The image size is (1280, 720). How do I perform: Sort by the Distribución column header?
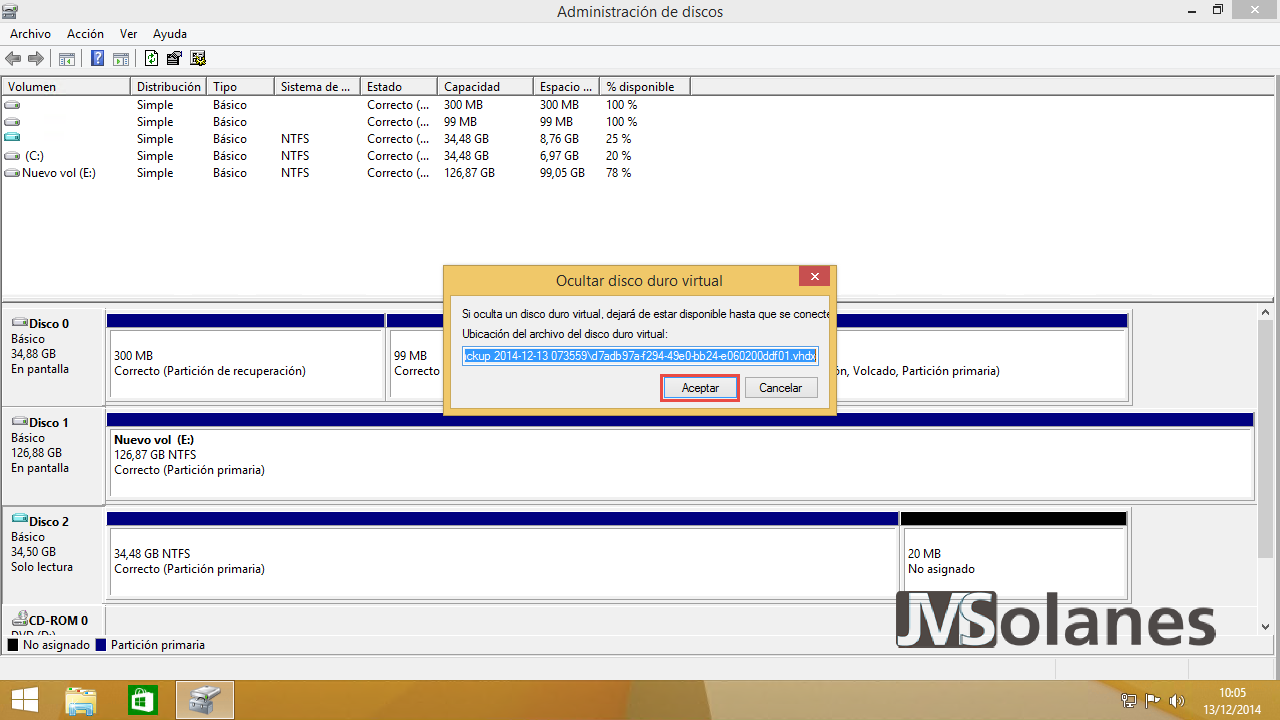pyautogui.click(x=168, y=87)
